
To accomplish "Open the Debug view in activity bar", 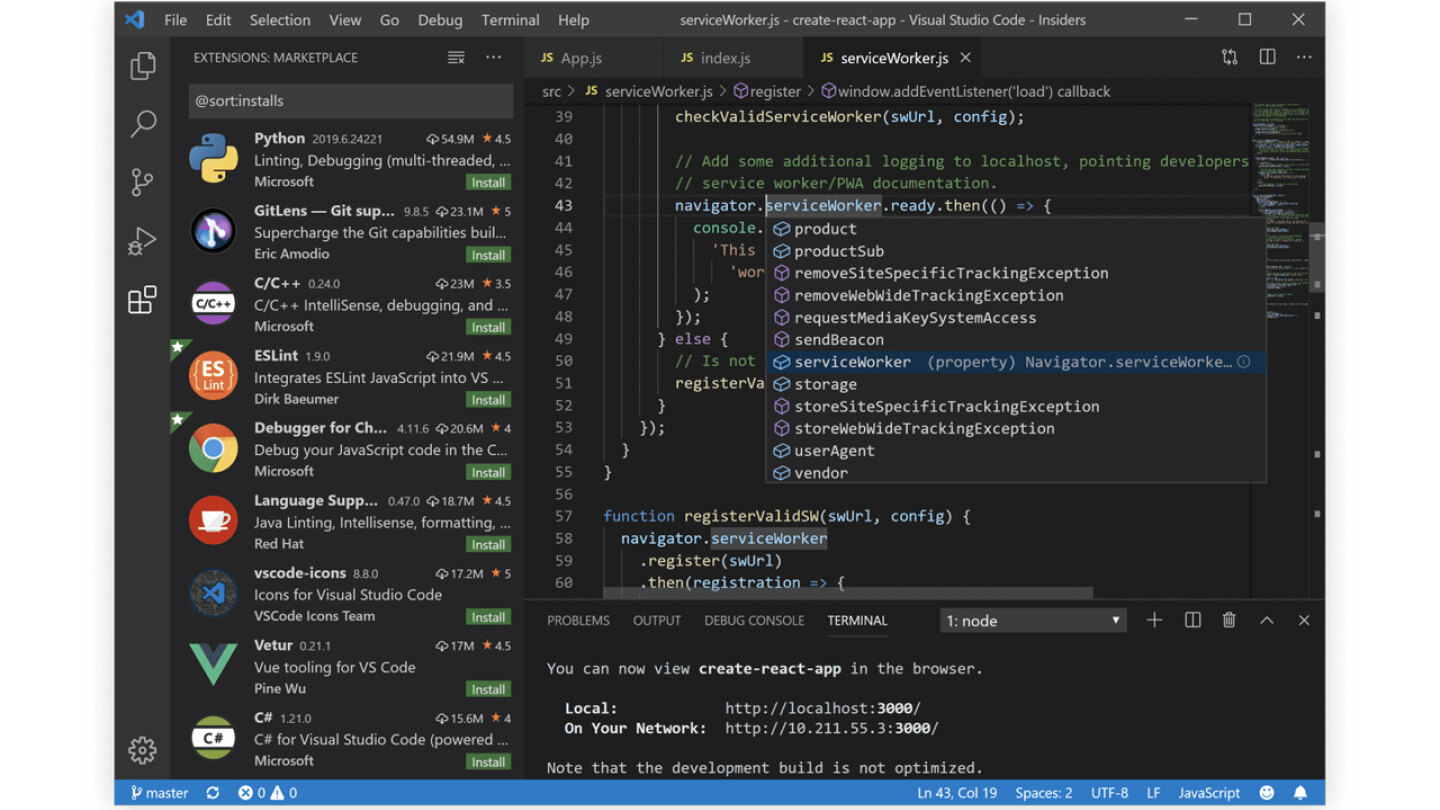I will click(143, 241).
